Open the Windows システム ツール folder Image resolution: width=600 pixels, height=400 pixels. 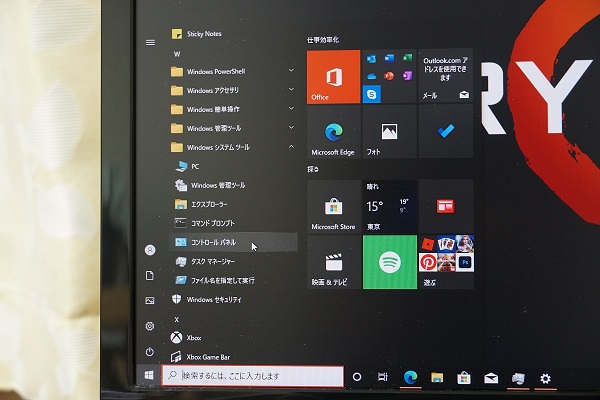[233, 147]
